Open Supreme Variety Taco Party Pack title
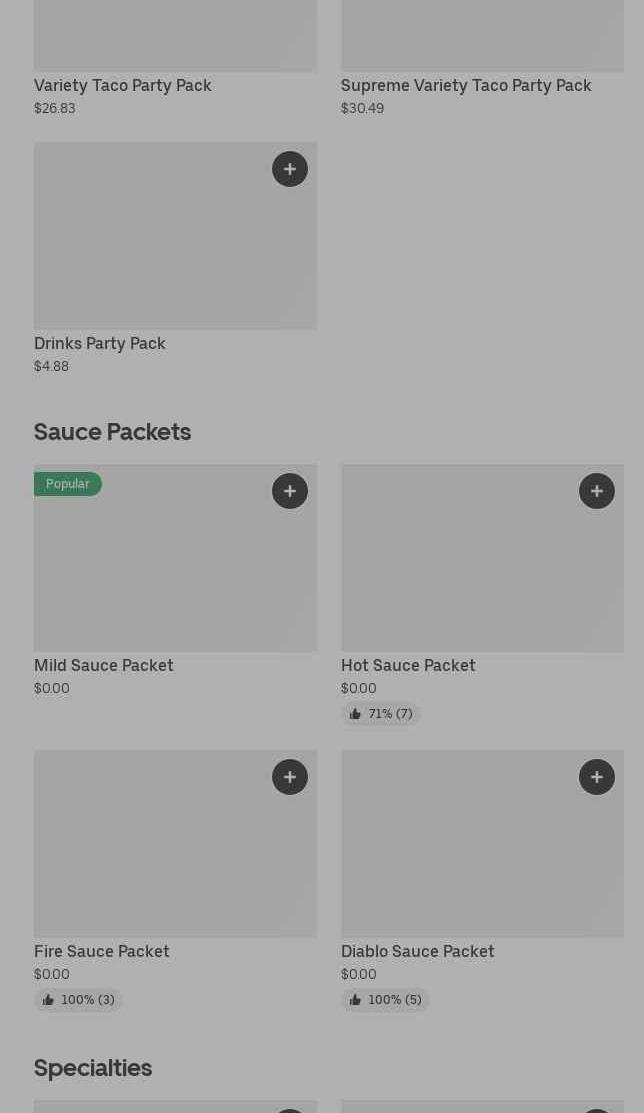 [466, 86]
